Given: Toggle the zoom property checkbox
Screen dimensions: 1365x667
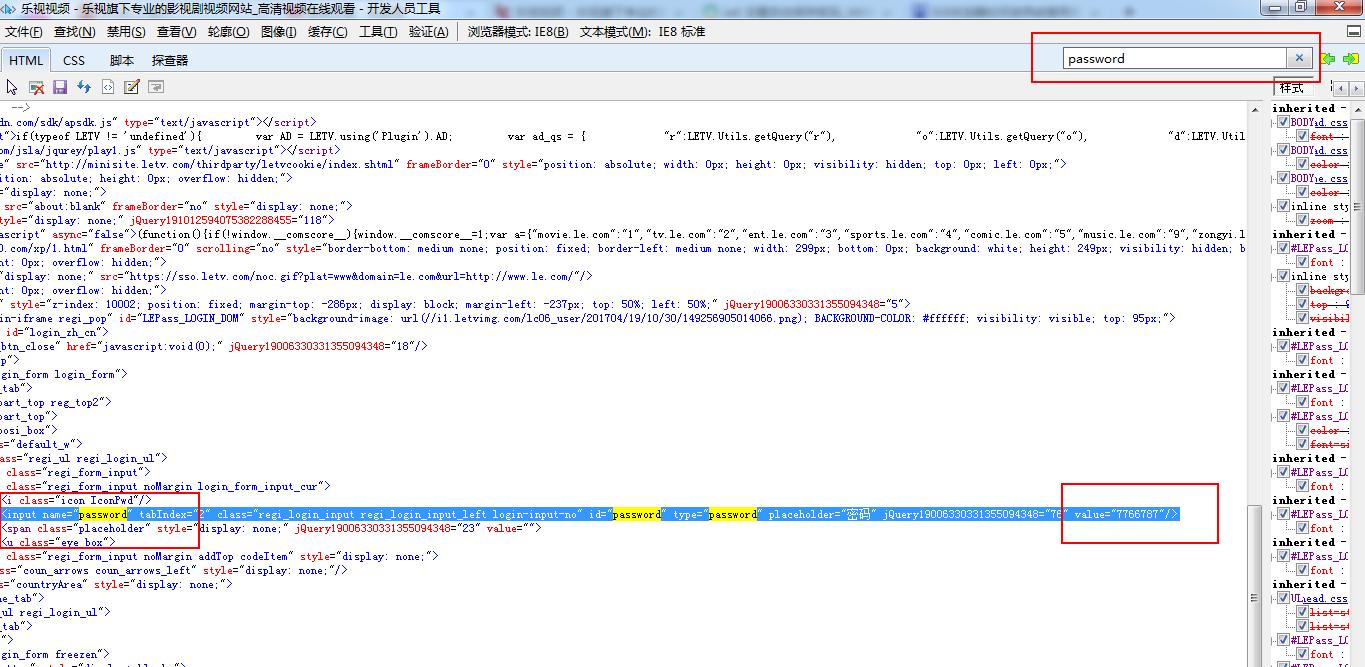Looking at the screenshot, I should 1302,220.
